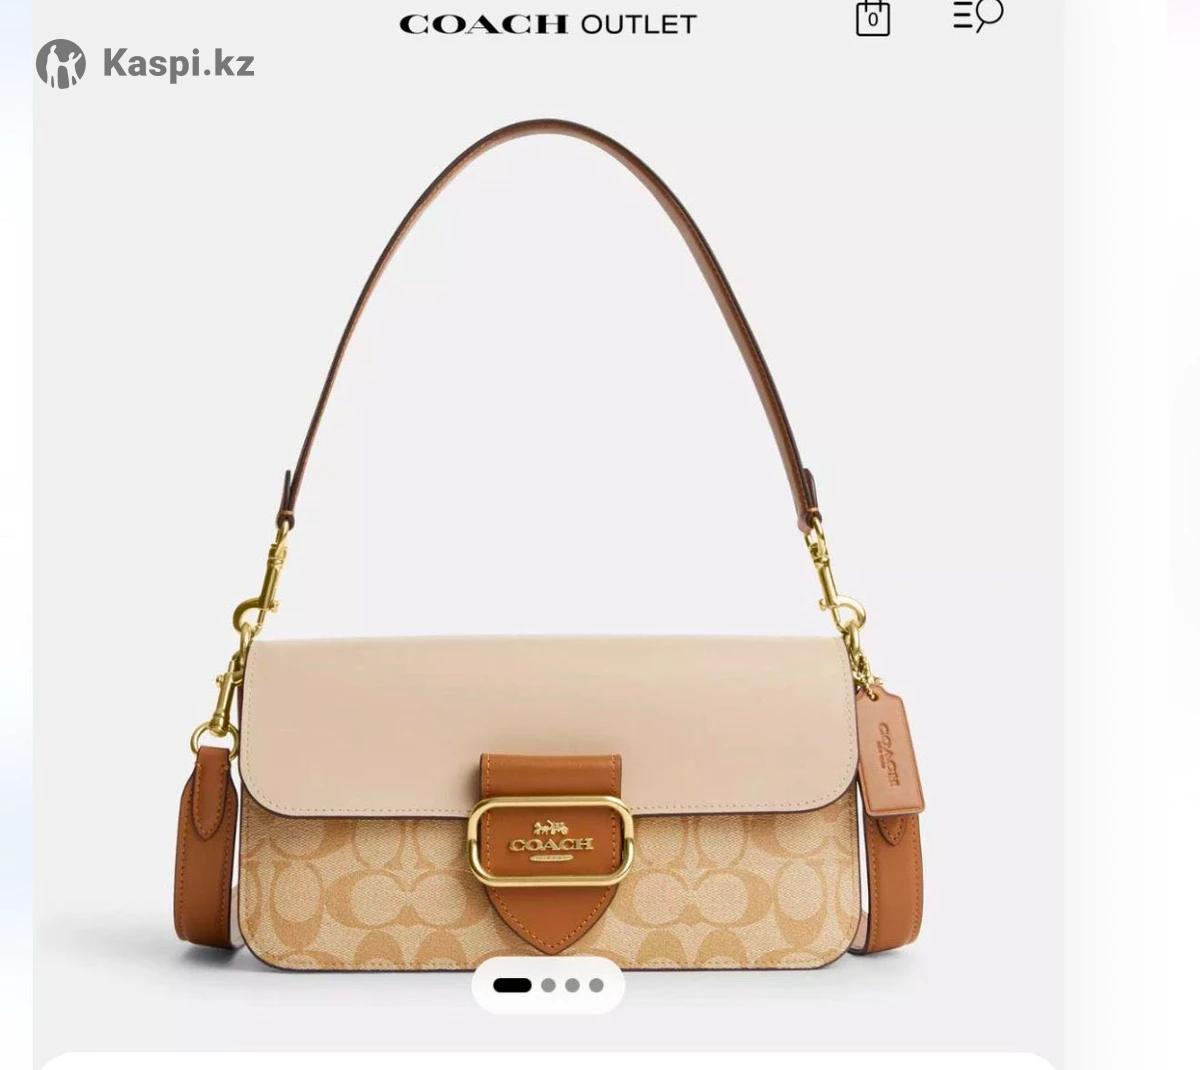Open the white bottom sheet panel

548,1060
